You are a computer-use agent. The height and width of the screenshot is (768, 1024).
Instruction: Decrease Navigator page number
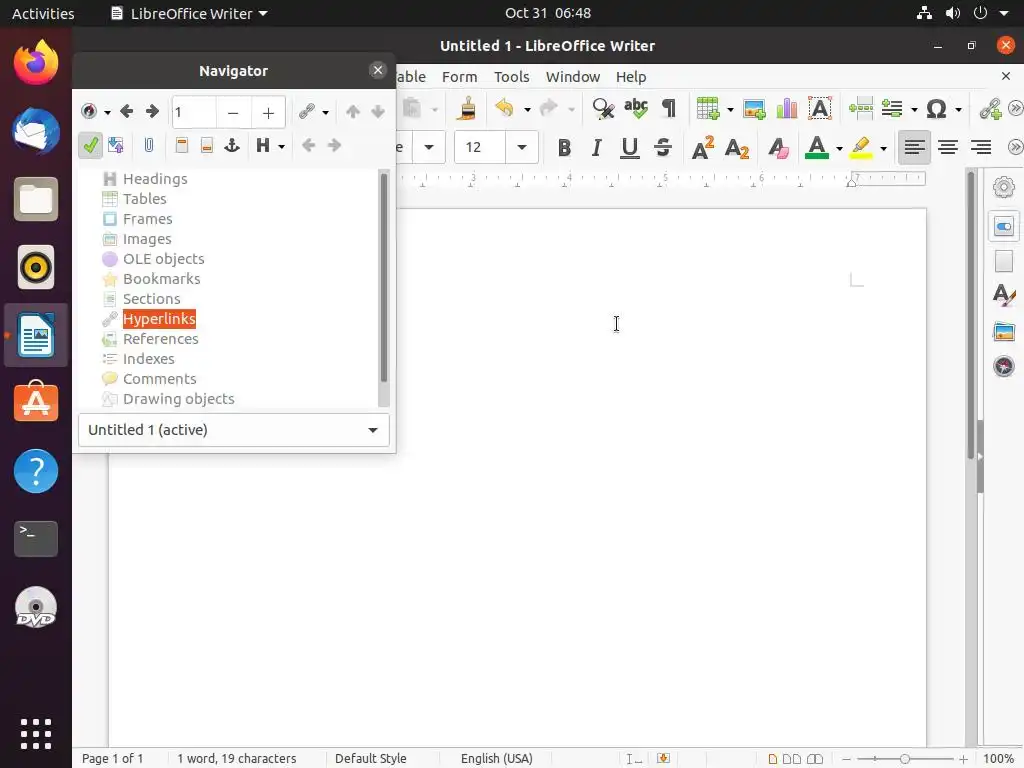pos(233,112)
